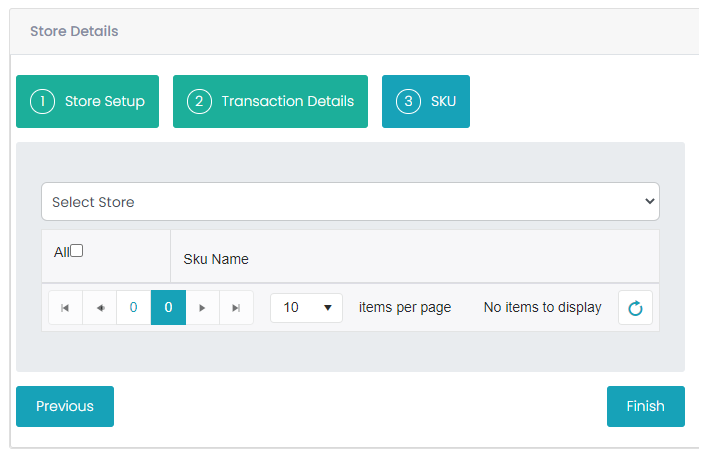Image resolution: width=701 pixels, height=451 pixels.
Task: Sort by the Sku Name column header
Action: coord(216,259)
